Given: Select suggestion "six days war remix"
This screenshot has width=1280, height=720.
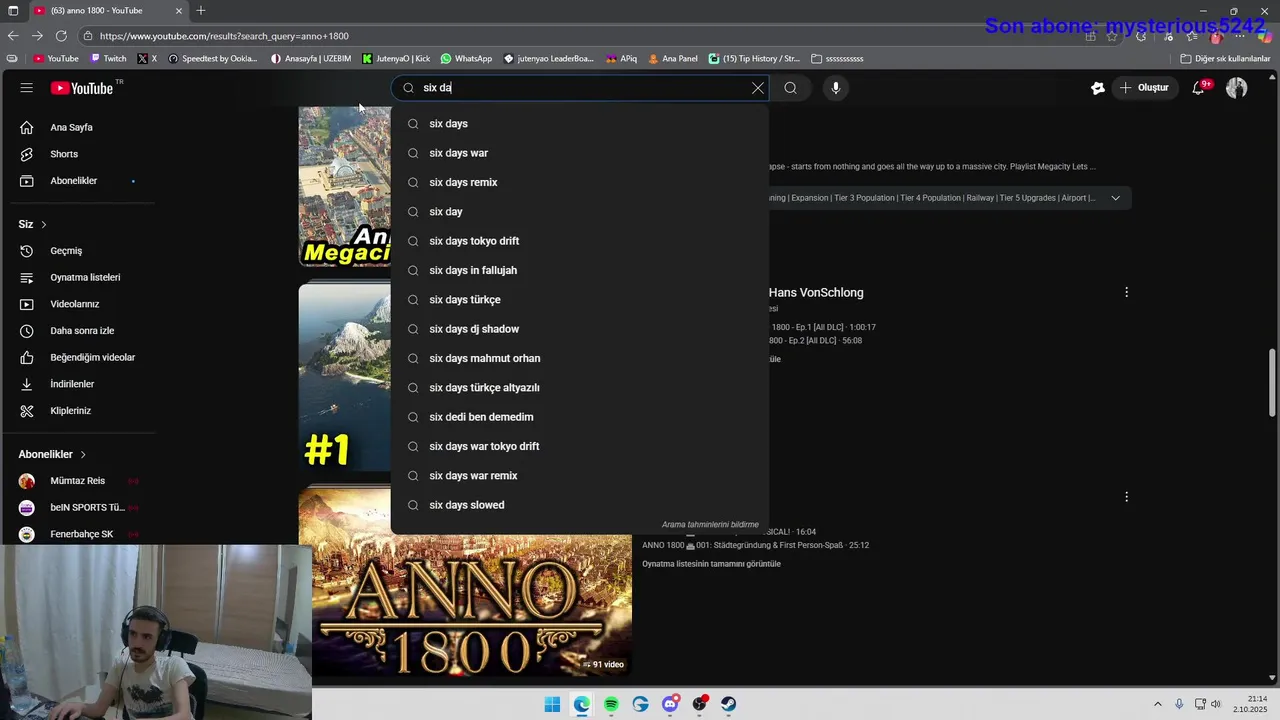Looking at the screenshot, I should point(580,476).
